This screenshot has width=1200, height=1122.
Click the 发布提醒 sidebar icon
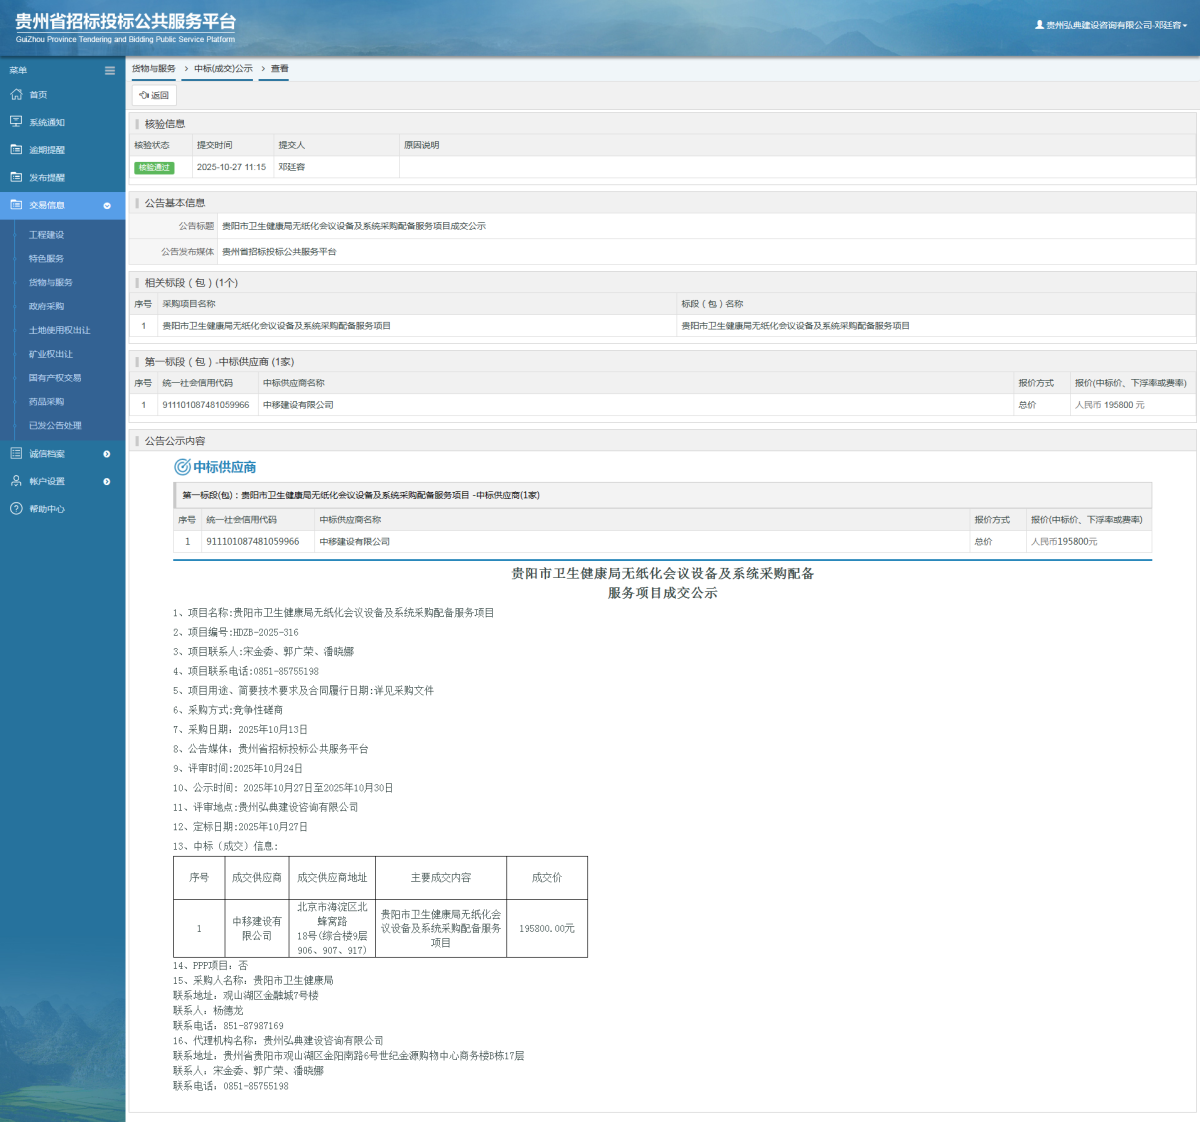click(x=16, y=177)
